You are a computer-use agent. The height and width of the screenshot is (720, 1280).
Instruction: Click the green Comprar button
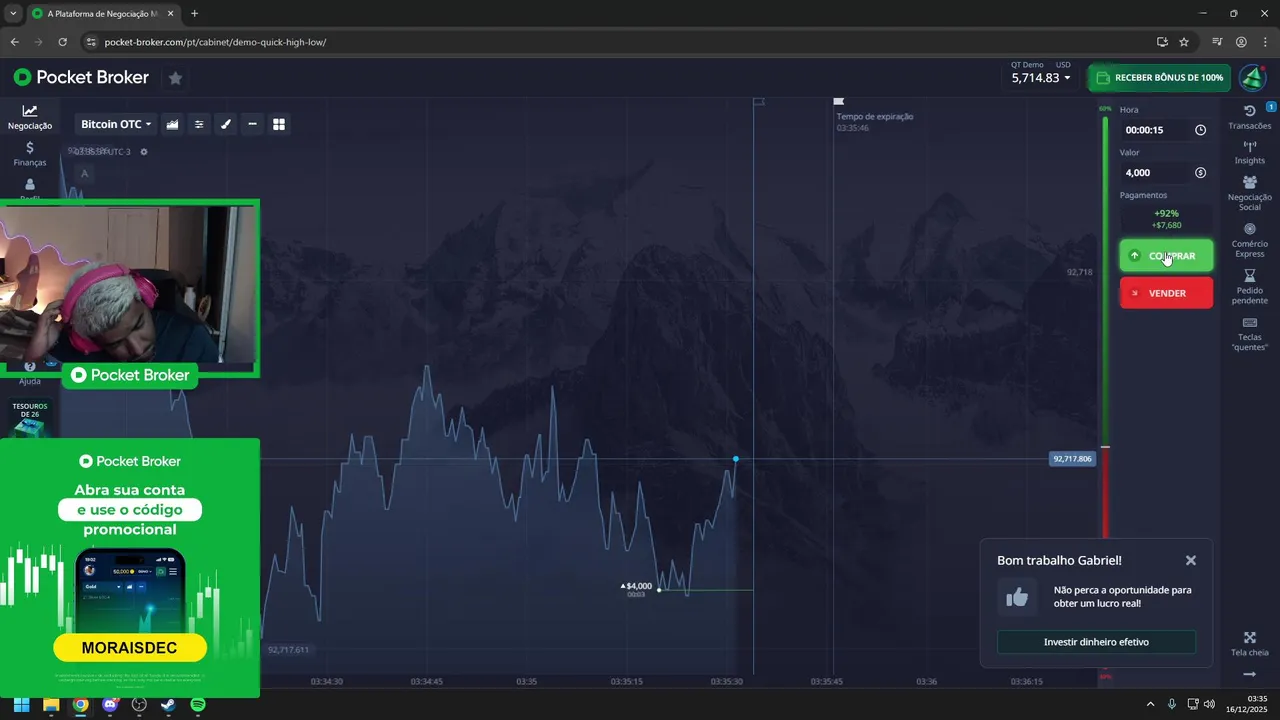pyautogui.click(x=1166, y=256)
